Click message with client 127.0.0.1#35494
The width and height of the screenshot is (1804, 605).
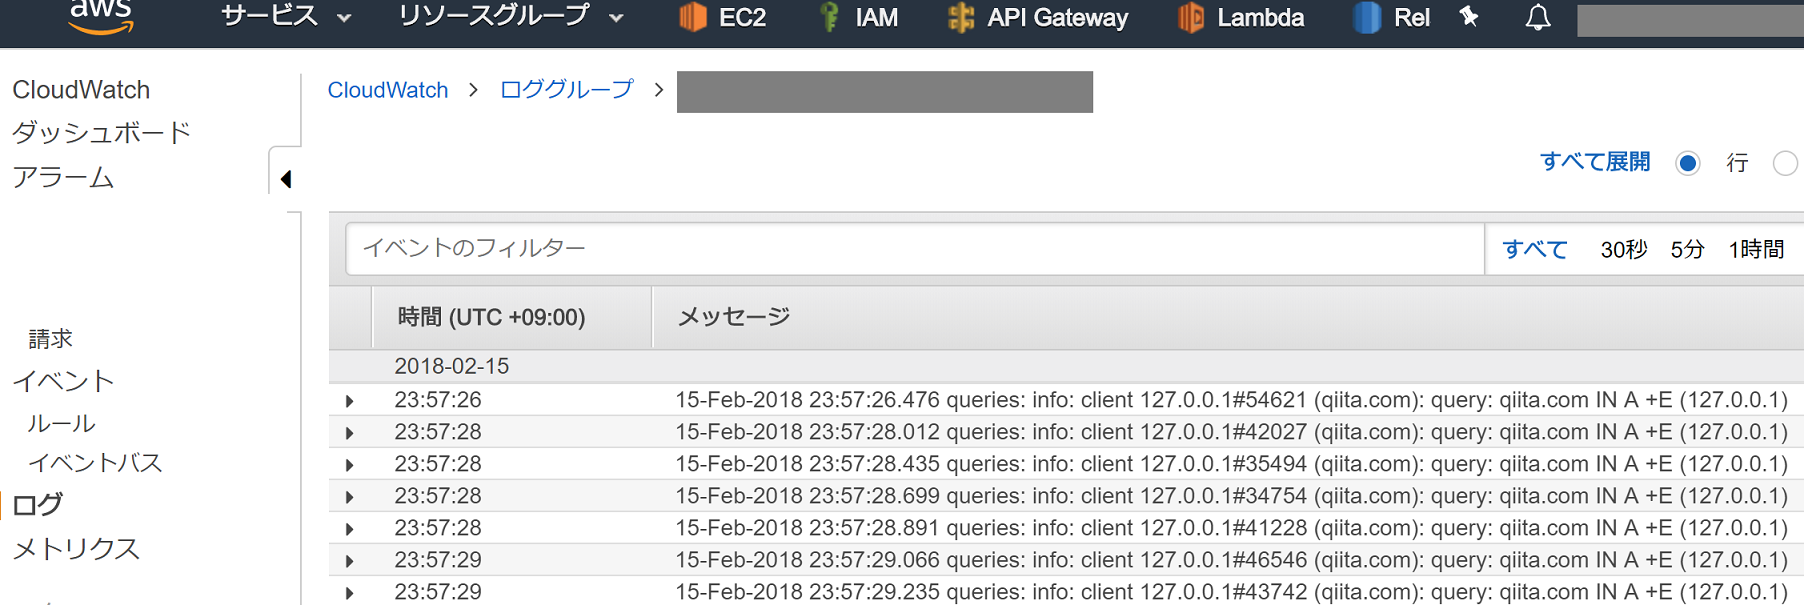point(1231,464)
